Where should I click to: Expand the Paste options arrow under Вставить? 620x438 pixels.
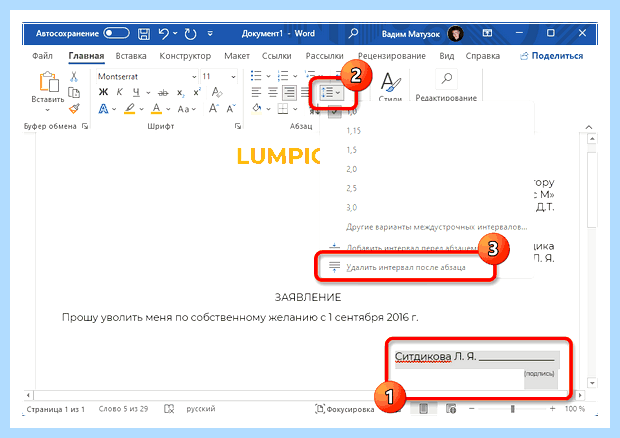(x=47, y=110)
